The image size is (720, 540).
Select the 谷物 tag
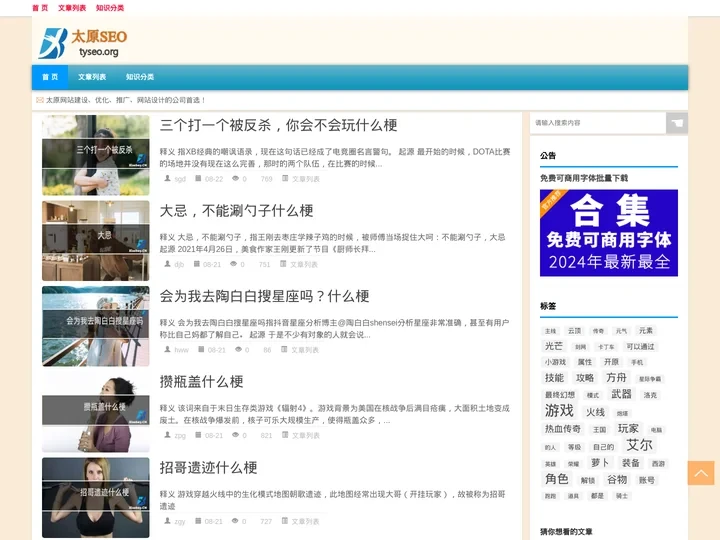click(x=617, y=480)
